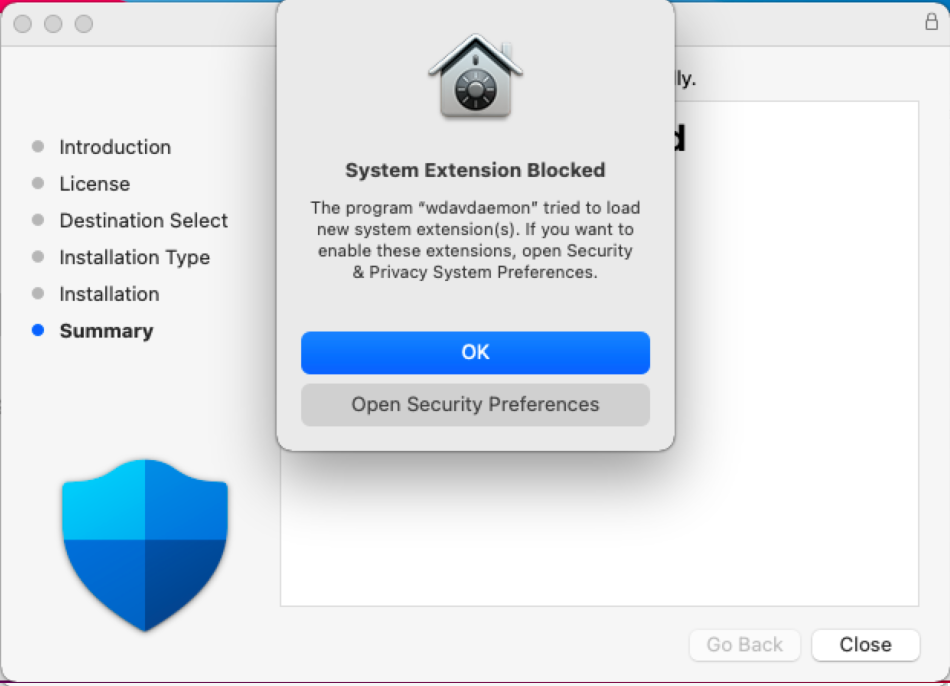Select the Installation Type step
The width and height of the screenshot is (950, 686).
135,258
